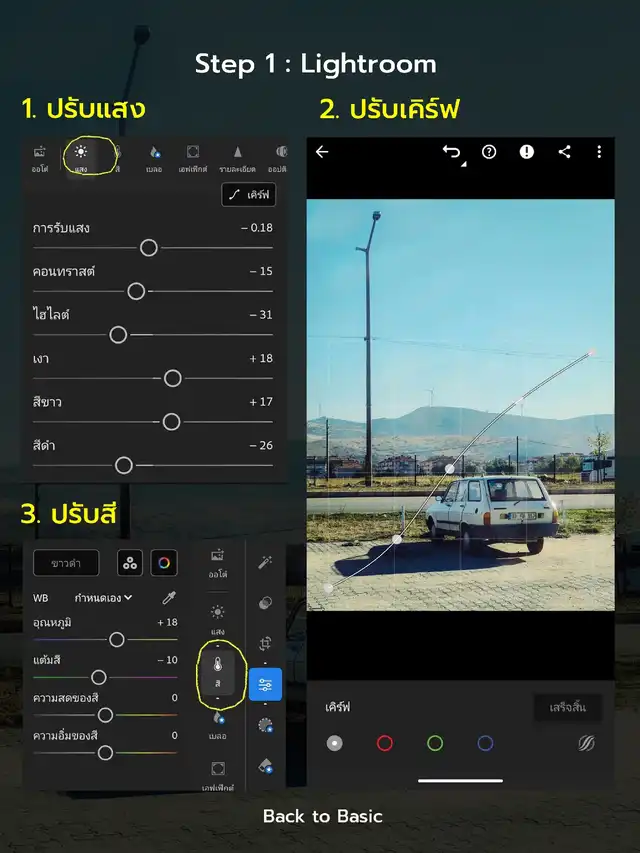
Task: Open the color mixer wheel icon
Action: 164,563
